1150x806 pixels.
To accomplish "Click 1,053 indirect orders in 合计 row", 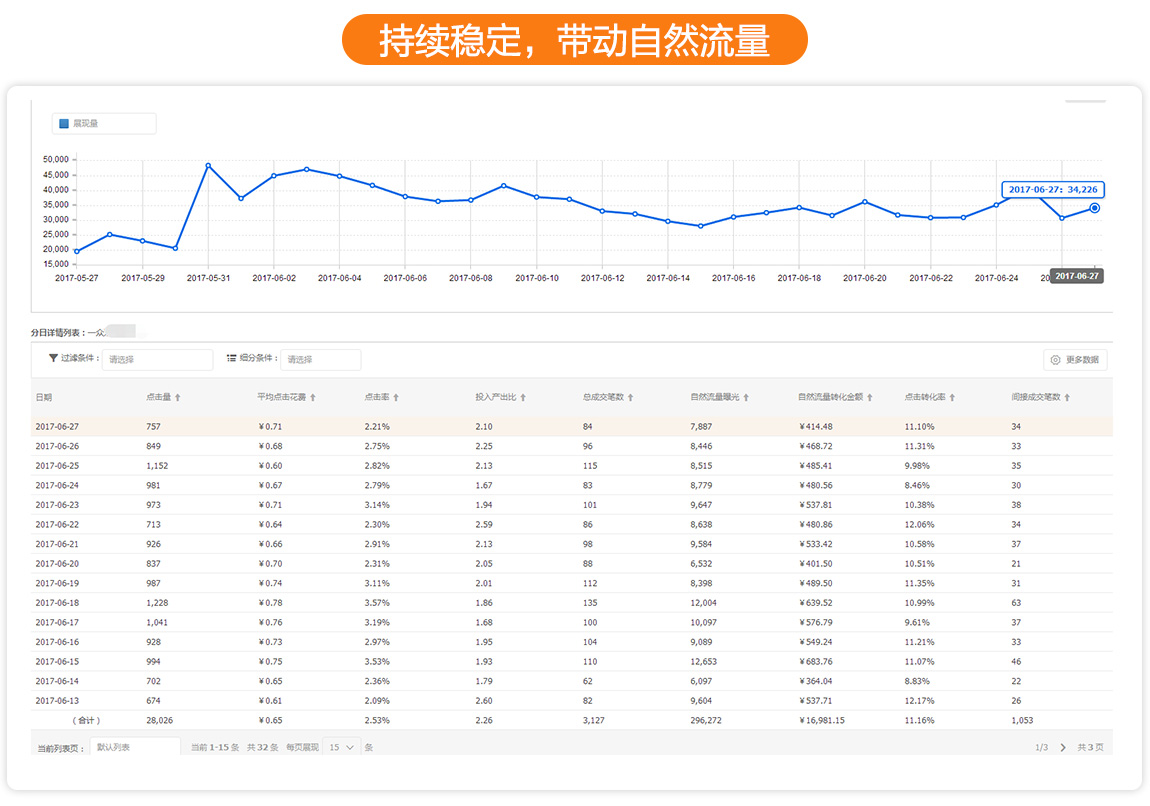I will click(x=1022, y=720).
